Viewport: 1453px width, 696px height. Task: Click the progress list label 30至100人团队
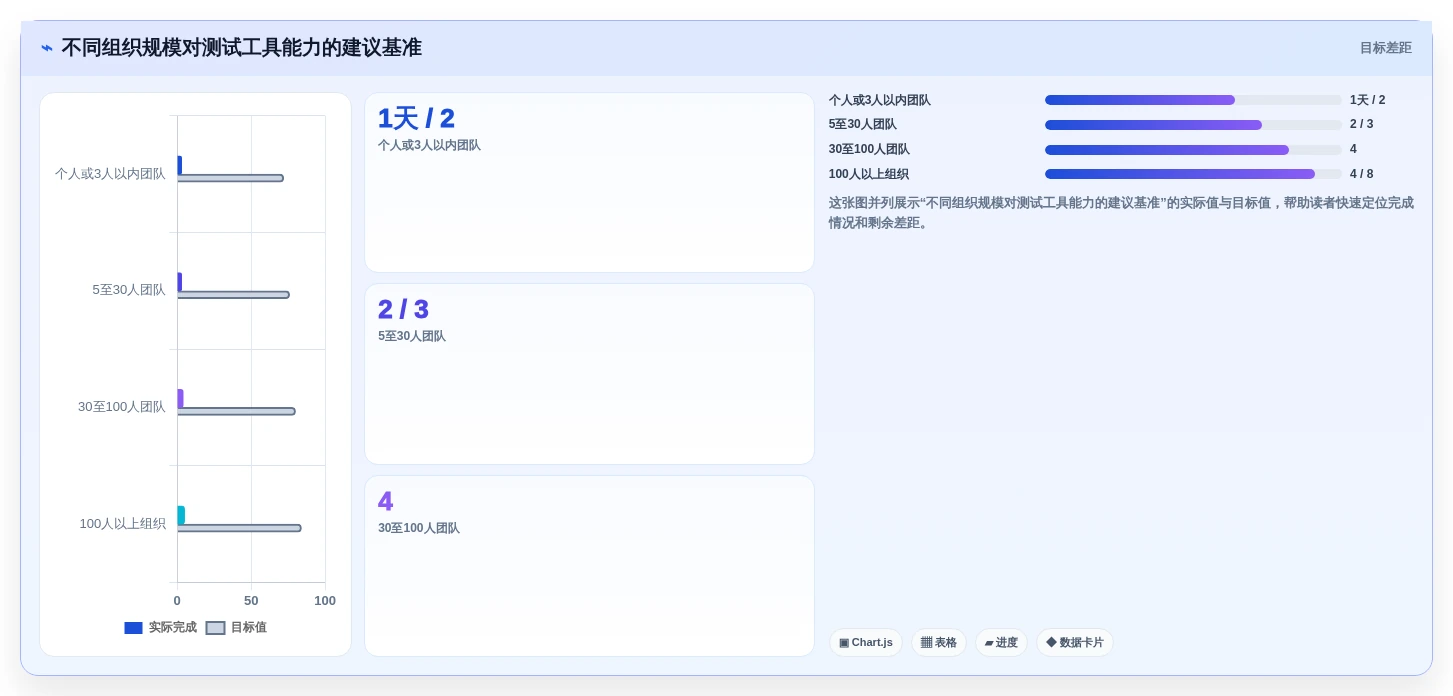(x=869, y=150)
